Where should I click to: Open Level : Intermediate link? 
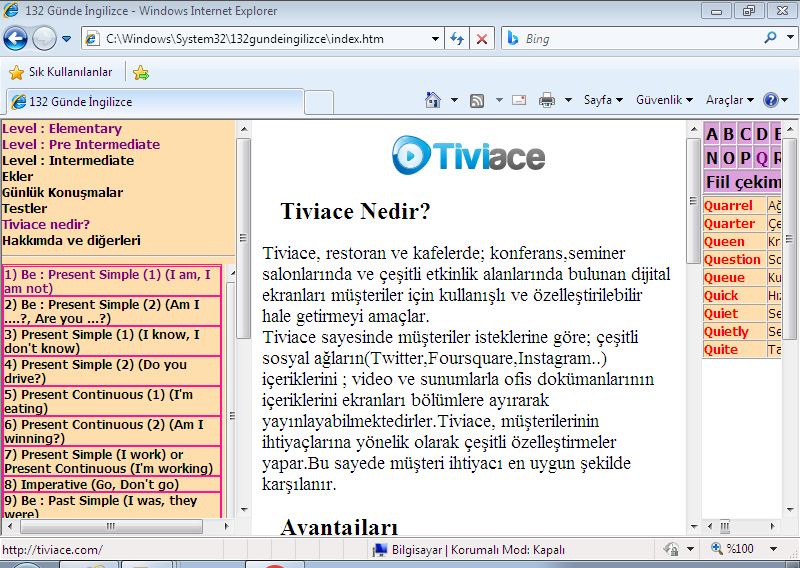click(x=68, y=160)
